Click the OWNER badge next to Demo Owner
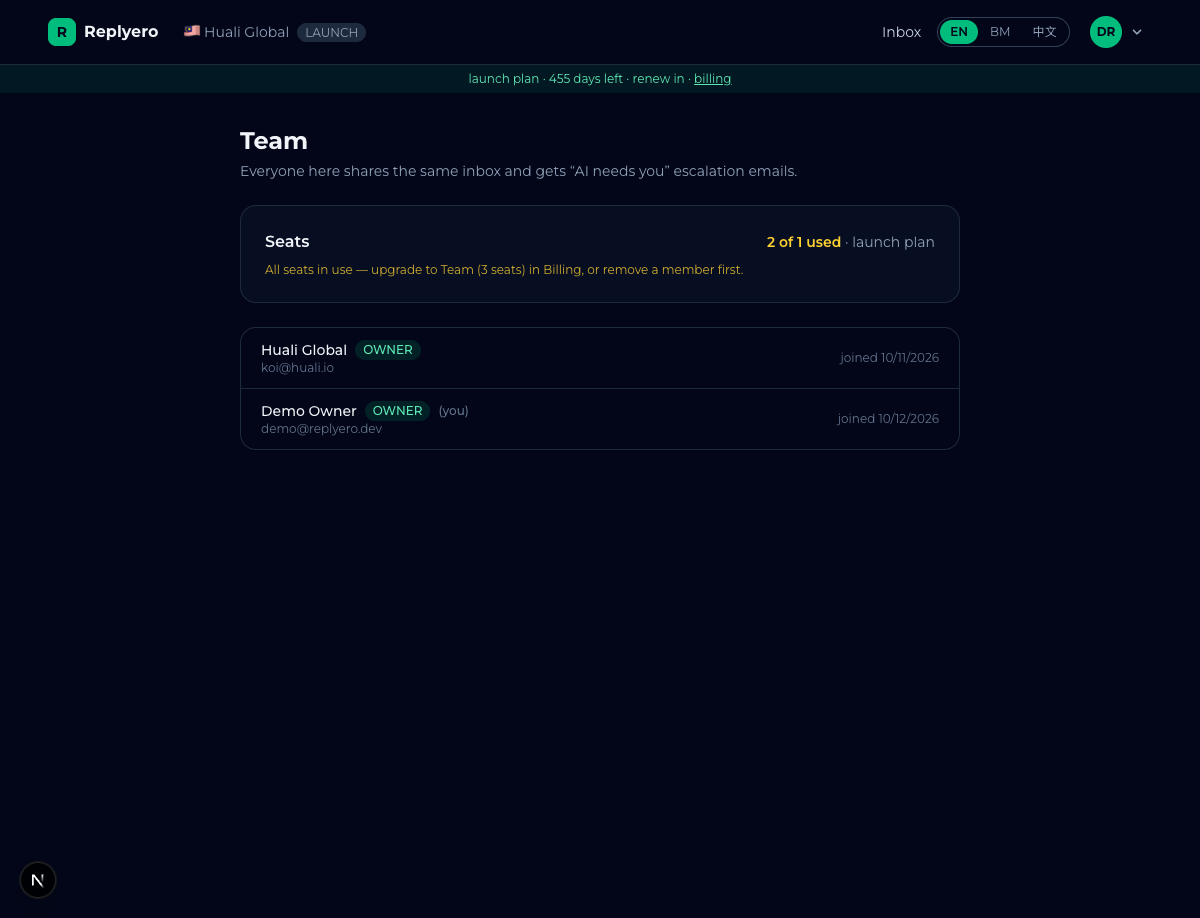 [x=398, y=411]
